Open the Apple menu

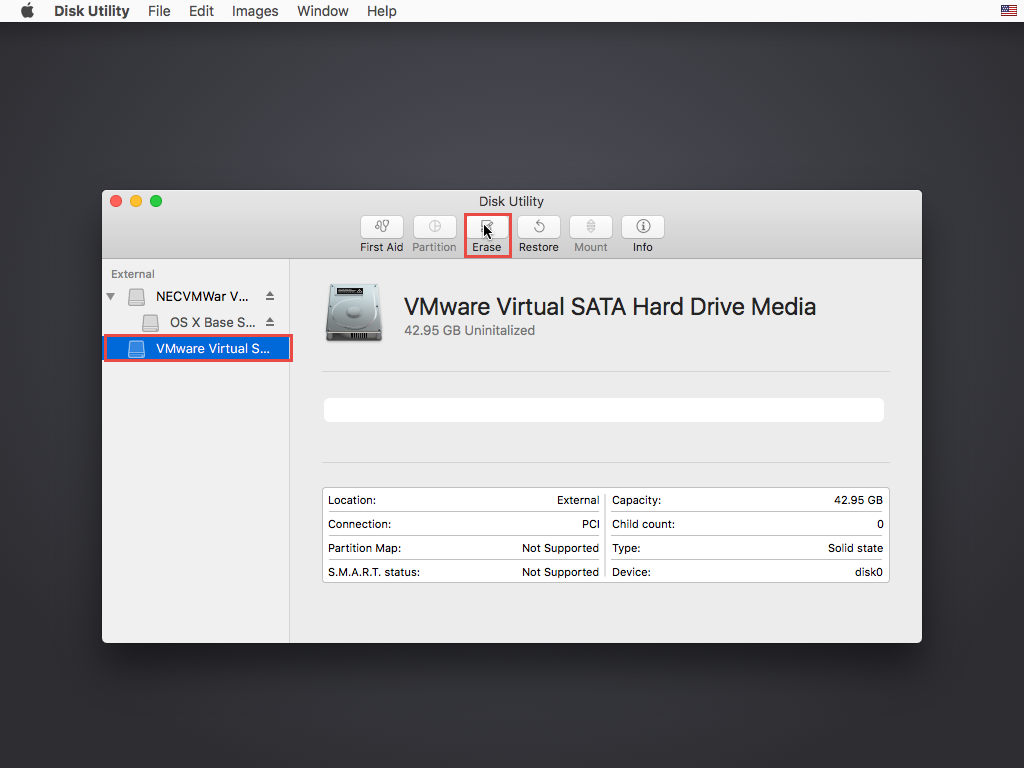point(26,11)
